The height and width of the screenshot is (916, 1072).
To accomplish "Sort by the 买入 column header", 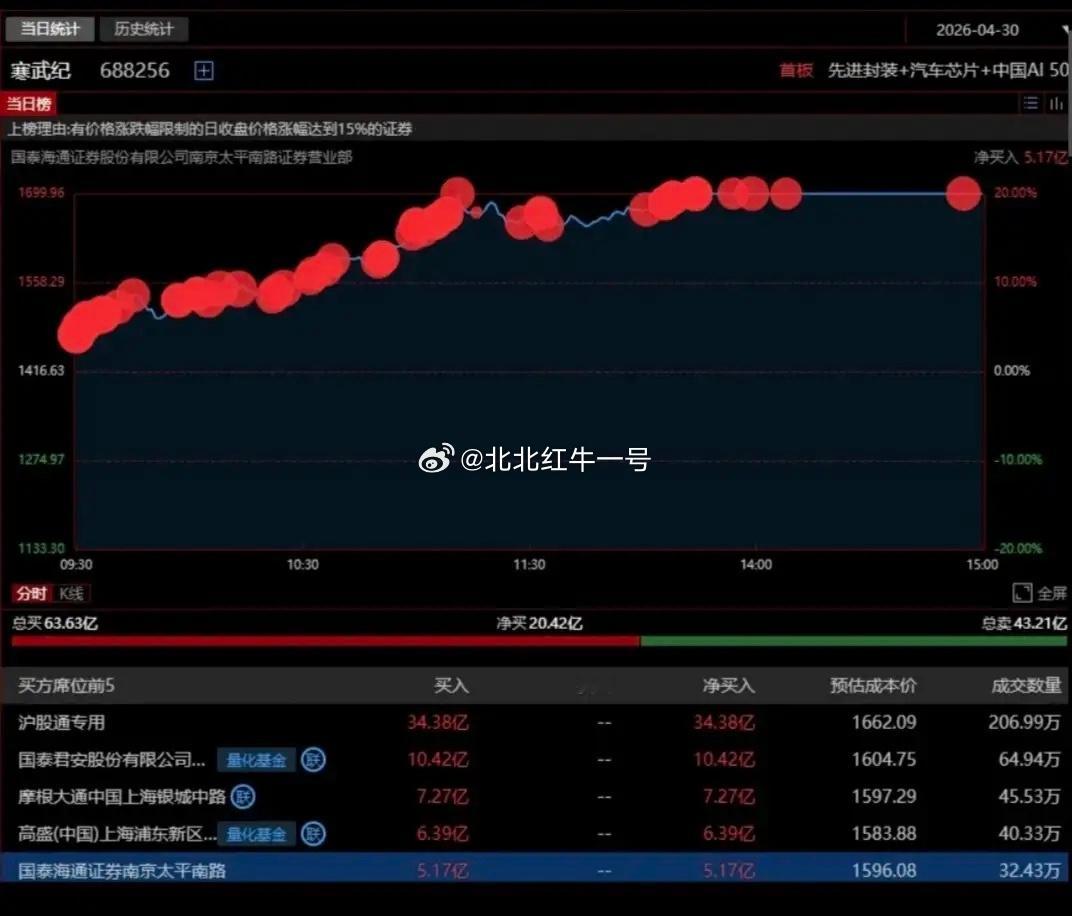I will point(451,686).
